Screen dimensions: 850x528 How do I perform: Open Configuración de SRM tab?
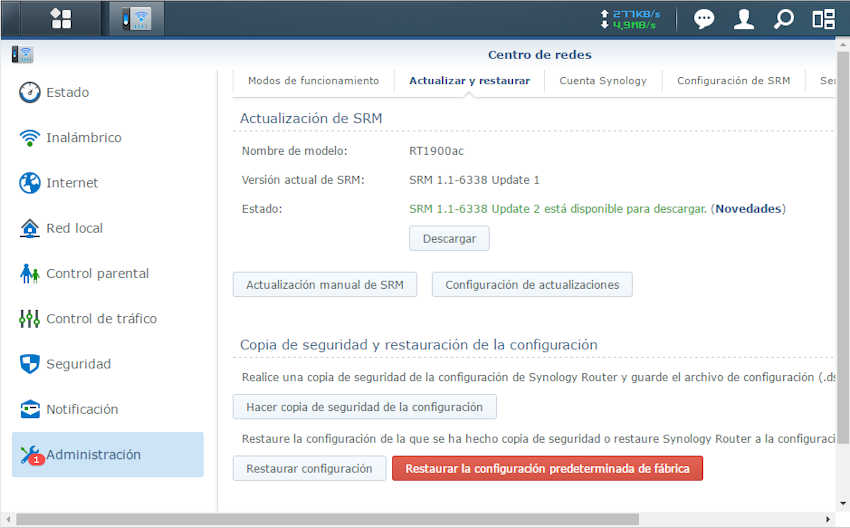click(733, 81)
